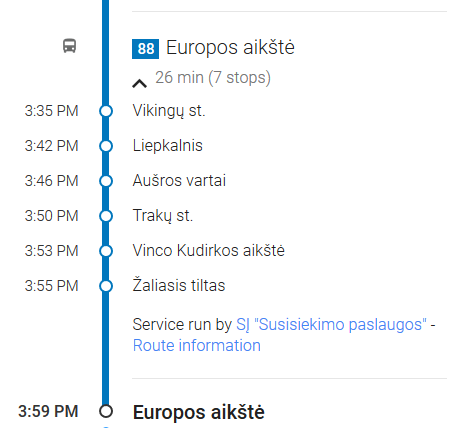
Task: Select the Aušros vartai stop marker circle
Action: click(106, 181)
